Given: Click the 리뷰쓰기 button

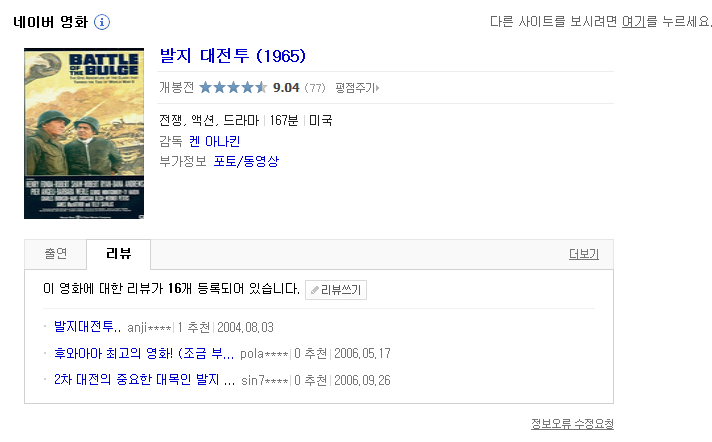Looking at the screenshot, I should tap(336, 290).
